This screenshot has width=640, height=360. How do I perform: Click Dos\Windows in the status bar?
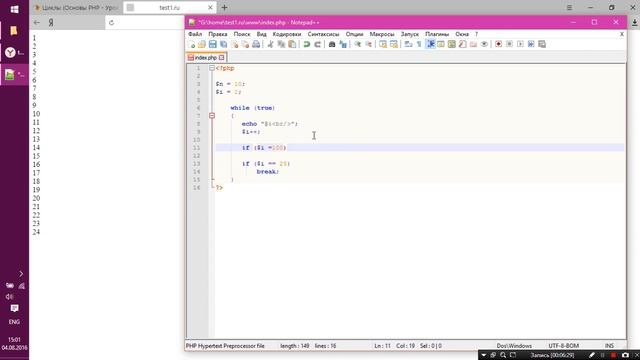(514, 346)
